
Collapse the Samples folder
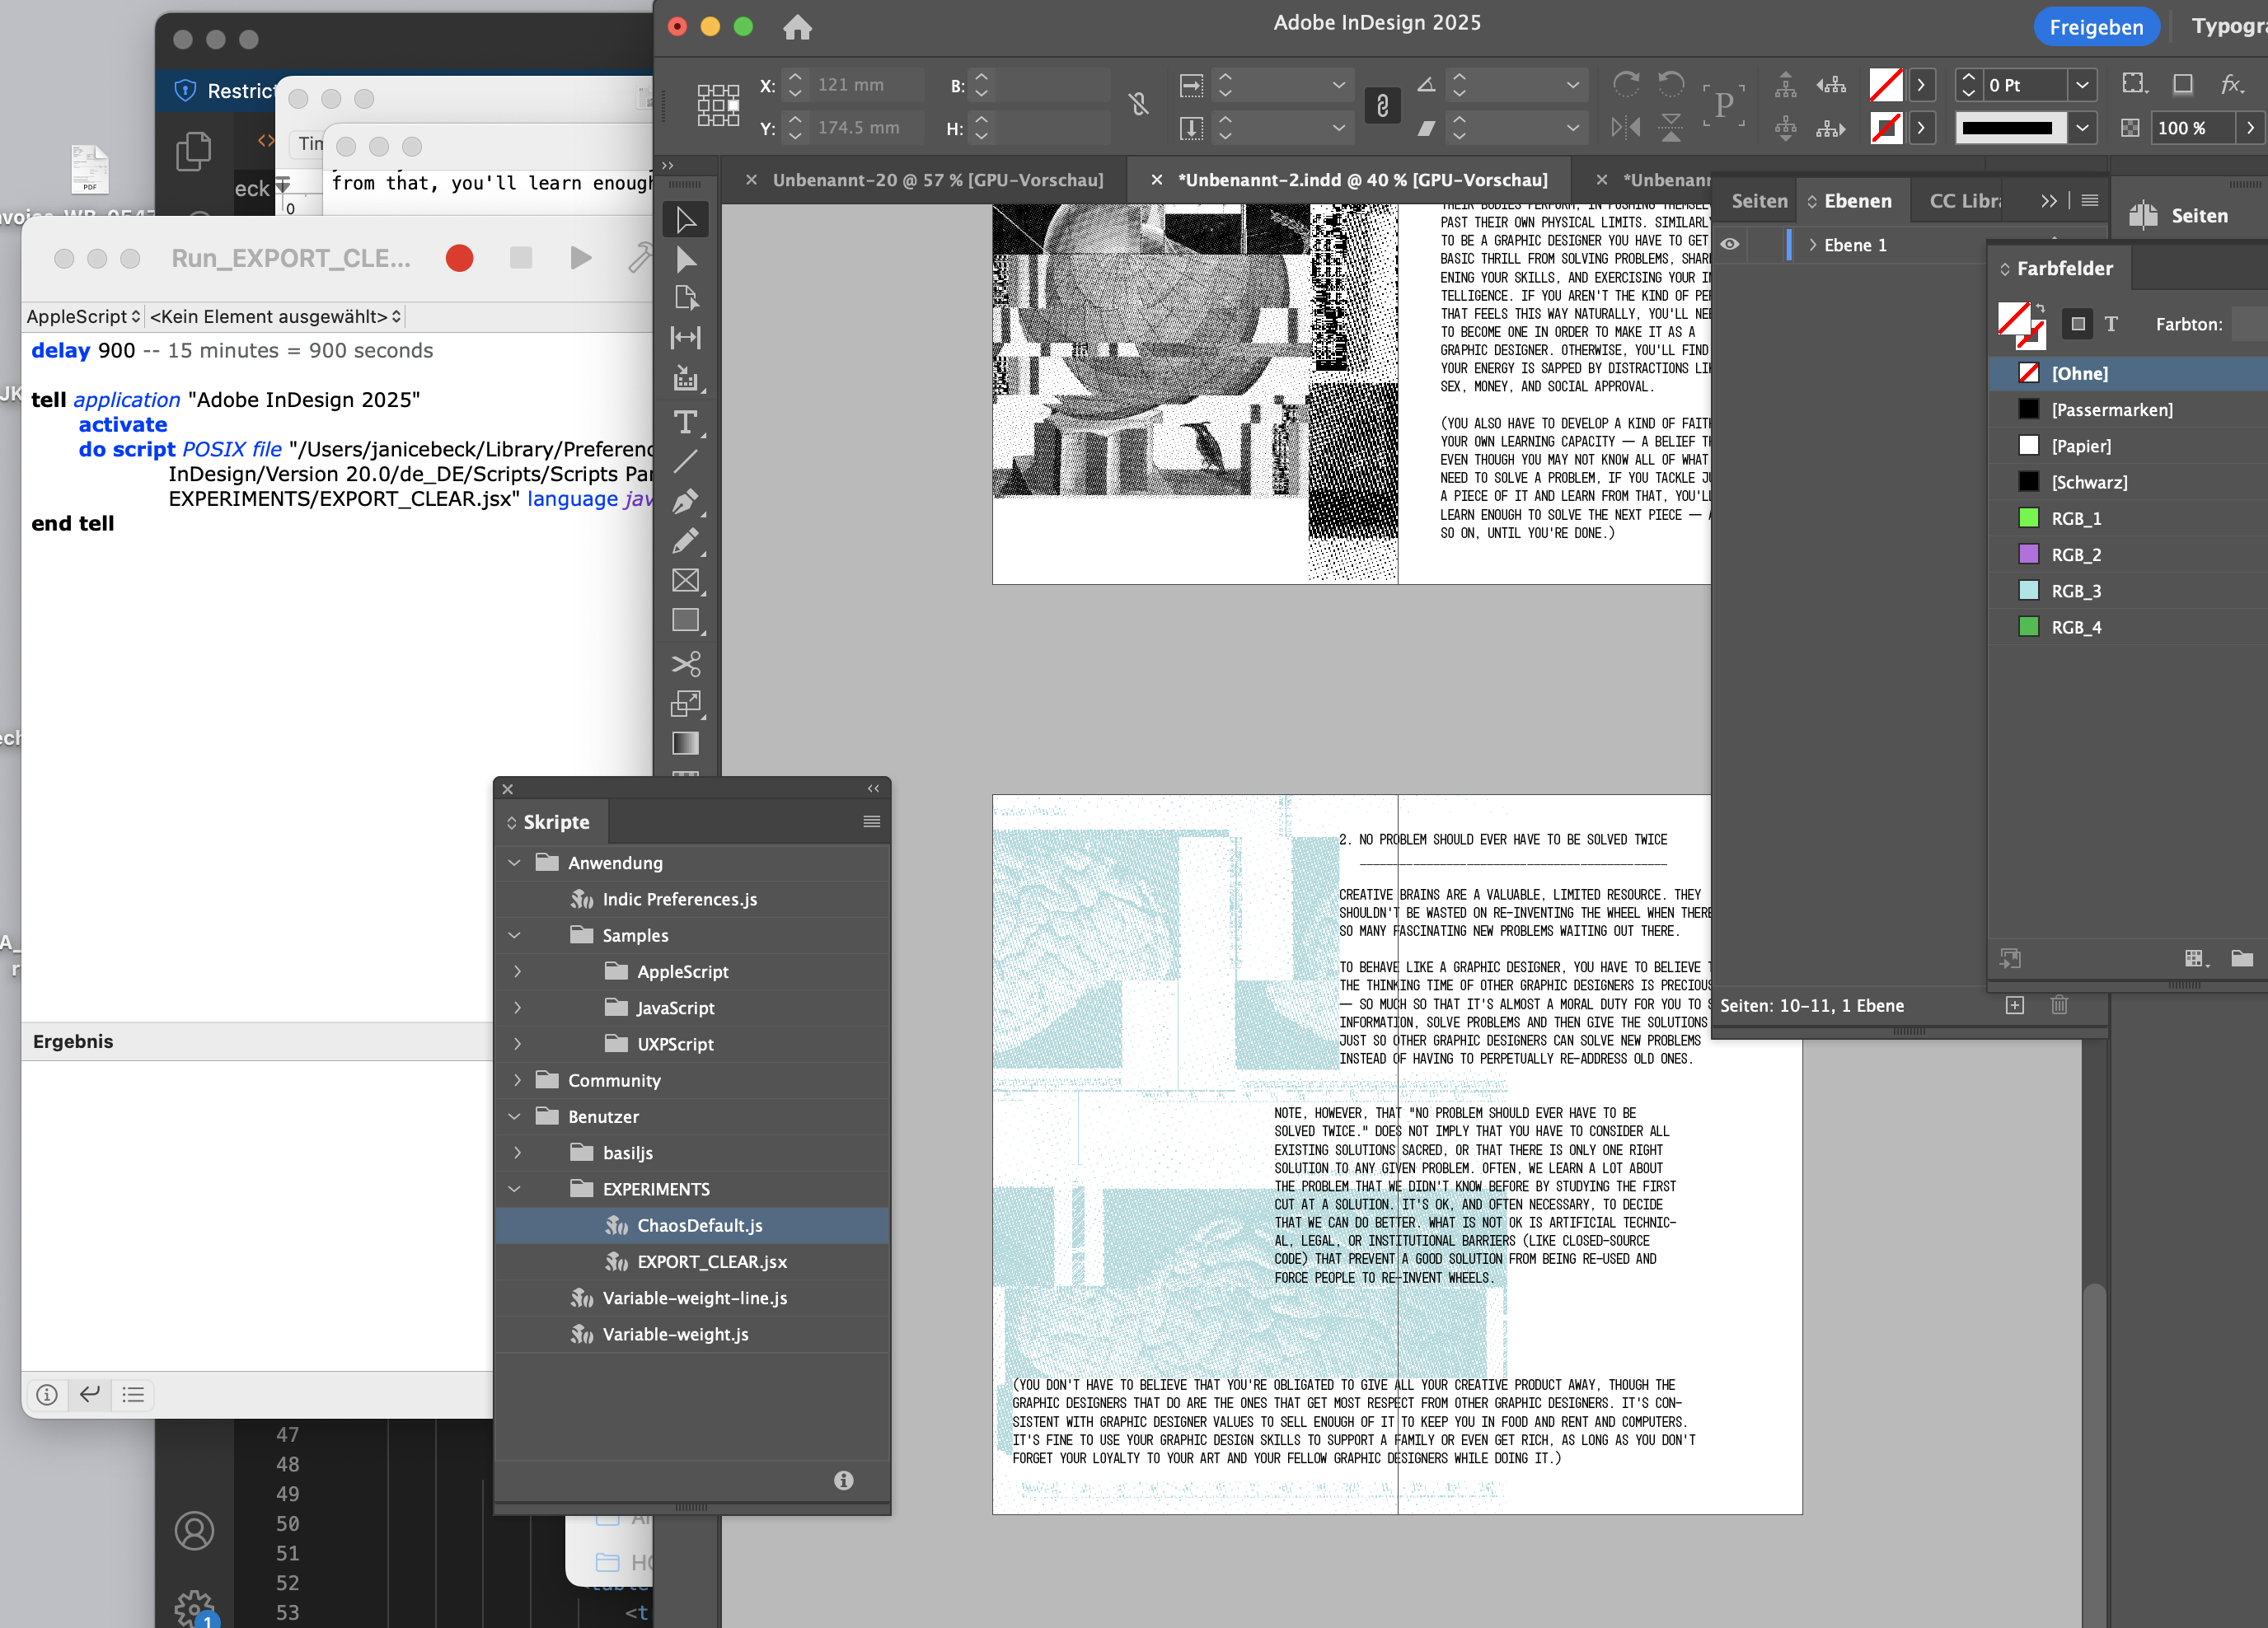514,935
